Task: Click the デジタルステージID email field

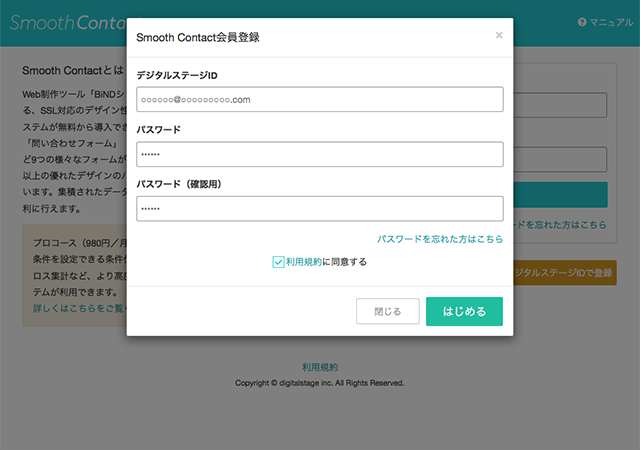Action: pyautogui.click(x=320, y=99)
